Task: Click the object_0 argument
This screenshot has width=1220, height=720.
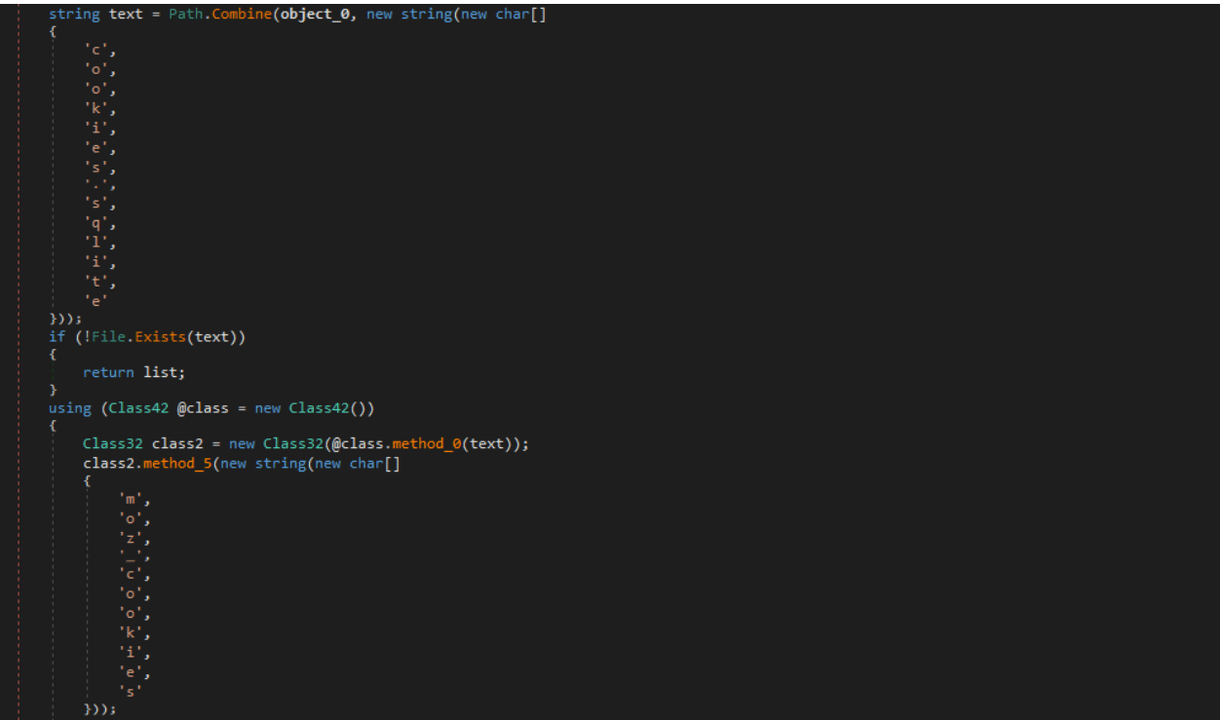Action: [315, 14]
